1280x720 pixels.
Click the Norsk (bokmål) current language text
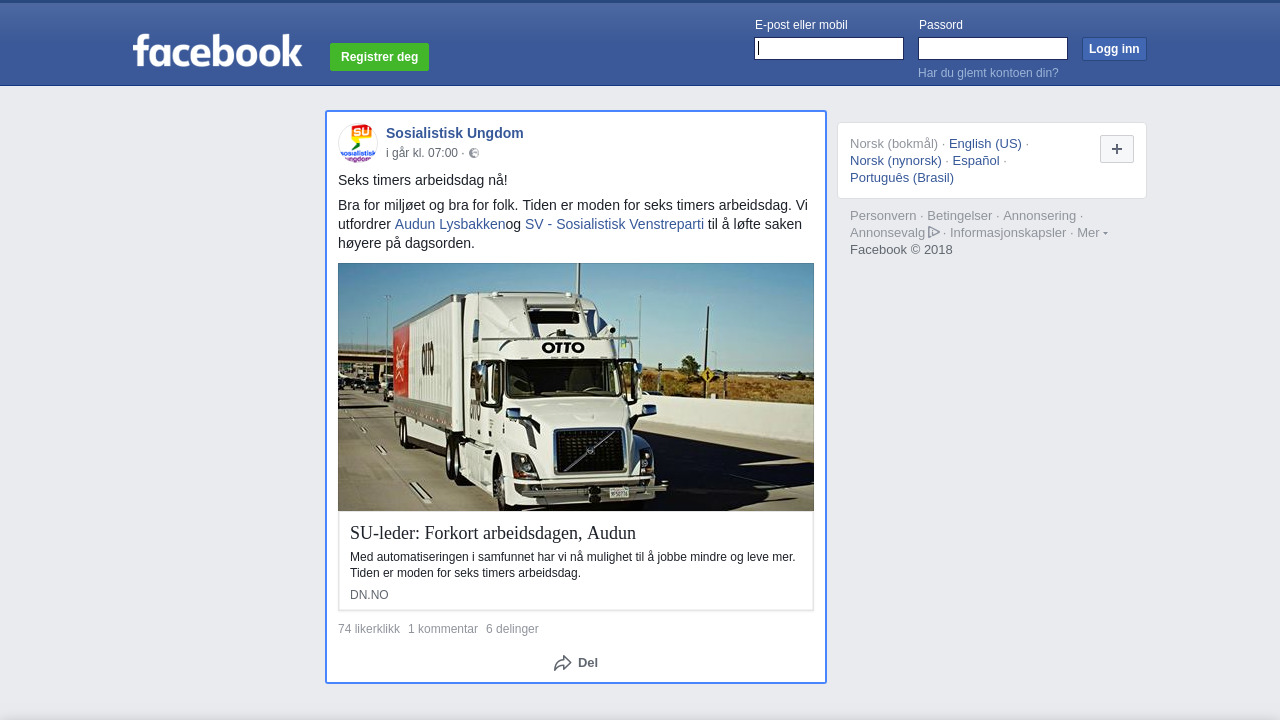pyautogui.click(x=894, y=143)
